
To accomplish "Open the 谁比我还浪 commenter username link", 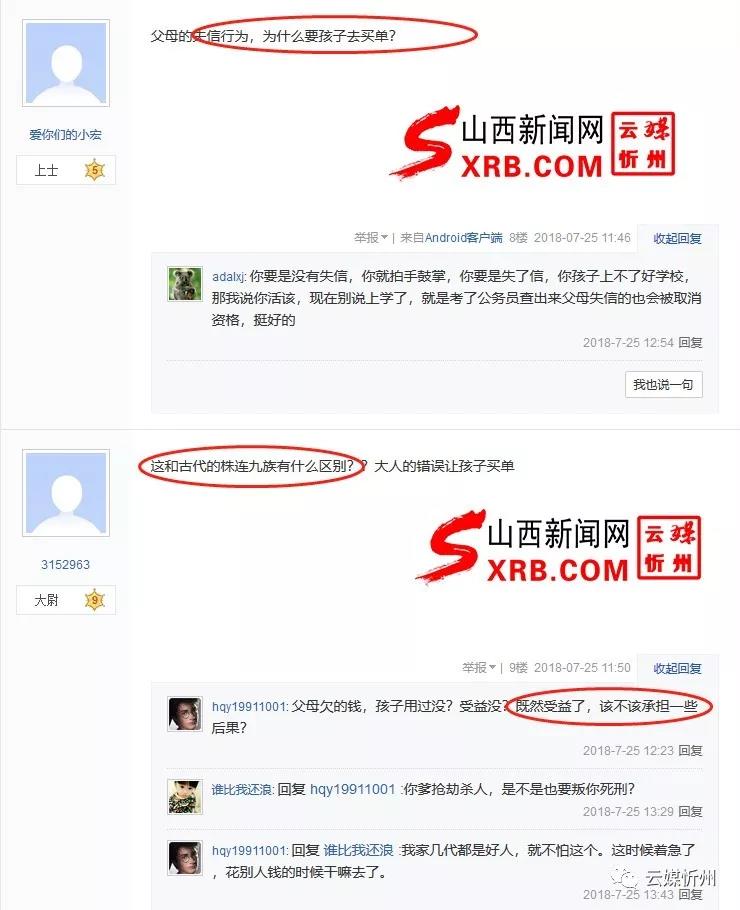I will point(242,789).
